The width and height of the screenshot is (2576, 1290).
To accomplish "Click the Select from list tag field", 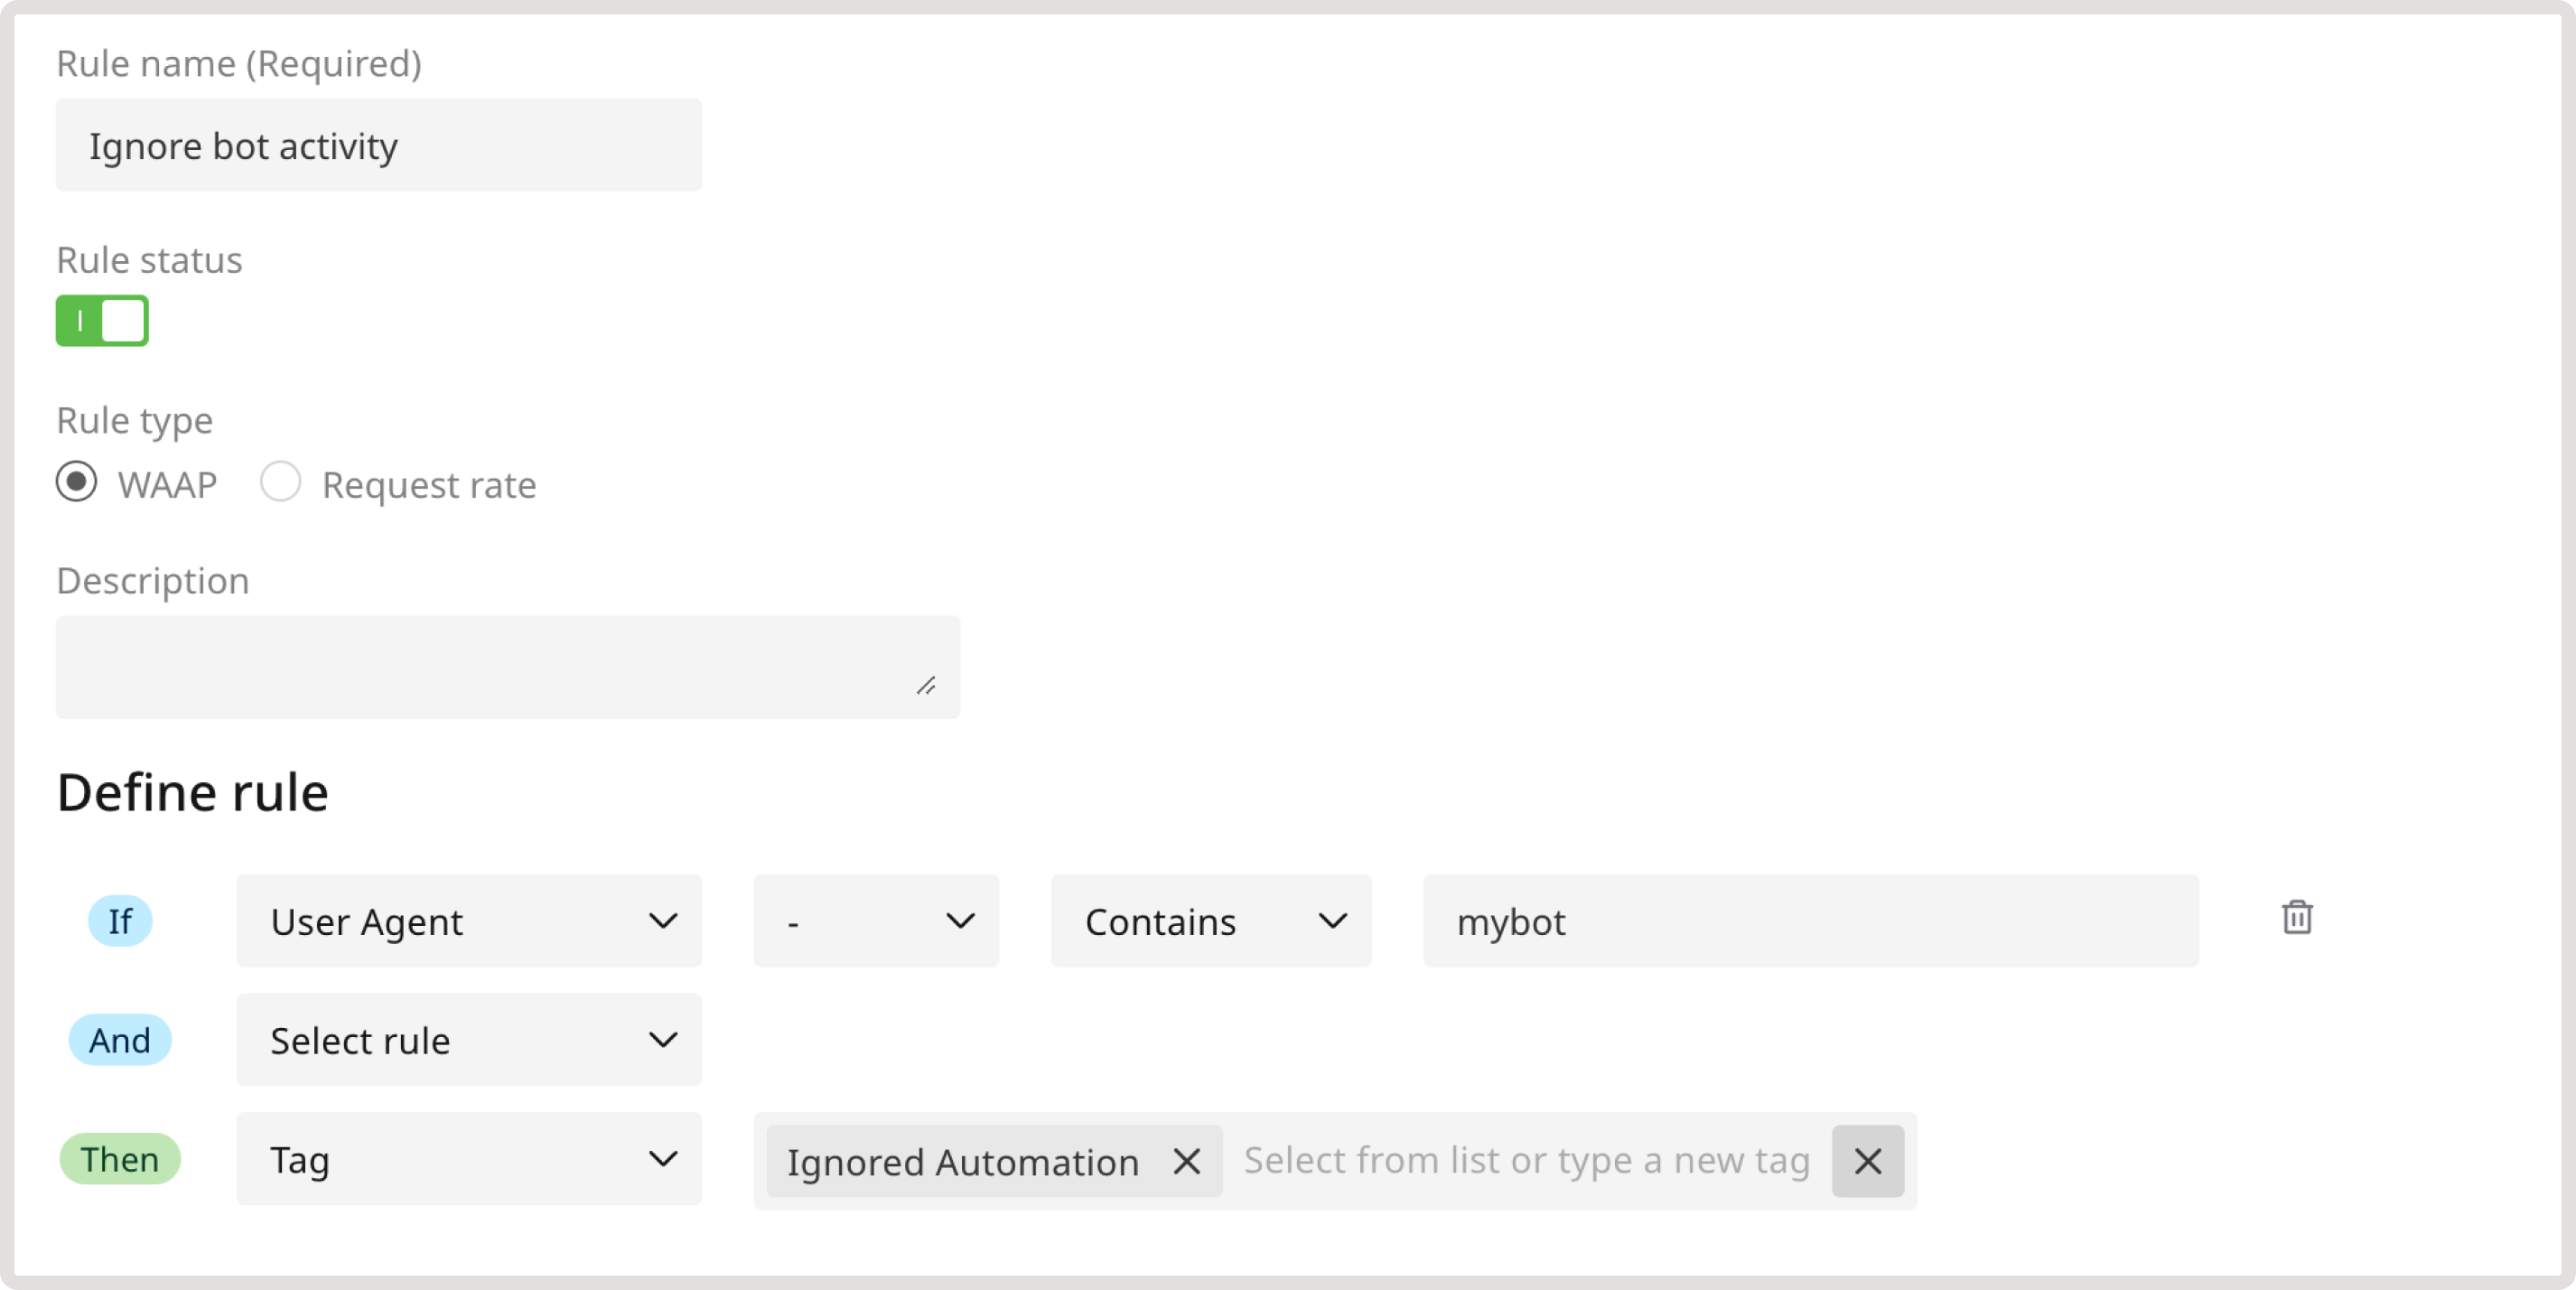I will coord(1520,1161).
